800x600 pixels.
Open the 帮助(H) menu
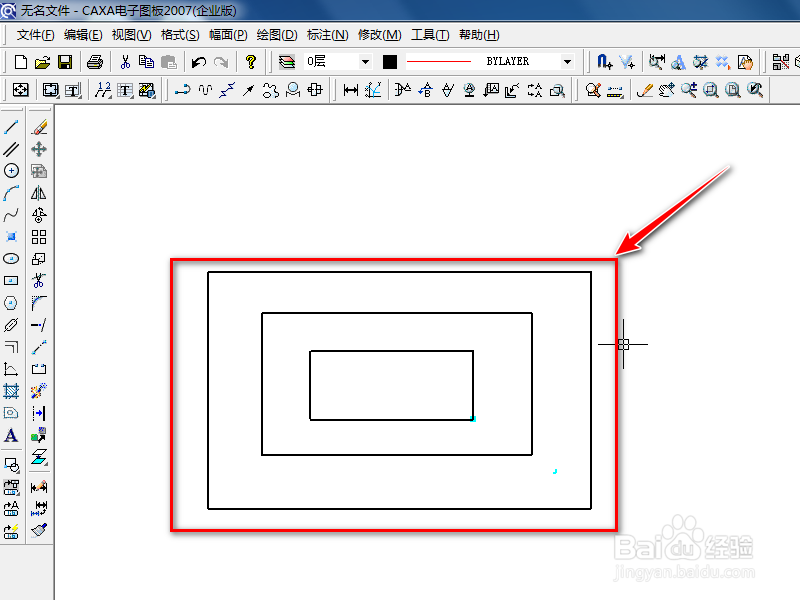tap(479, 35)
